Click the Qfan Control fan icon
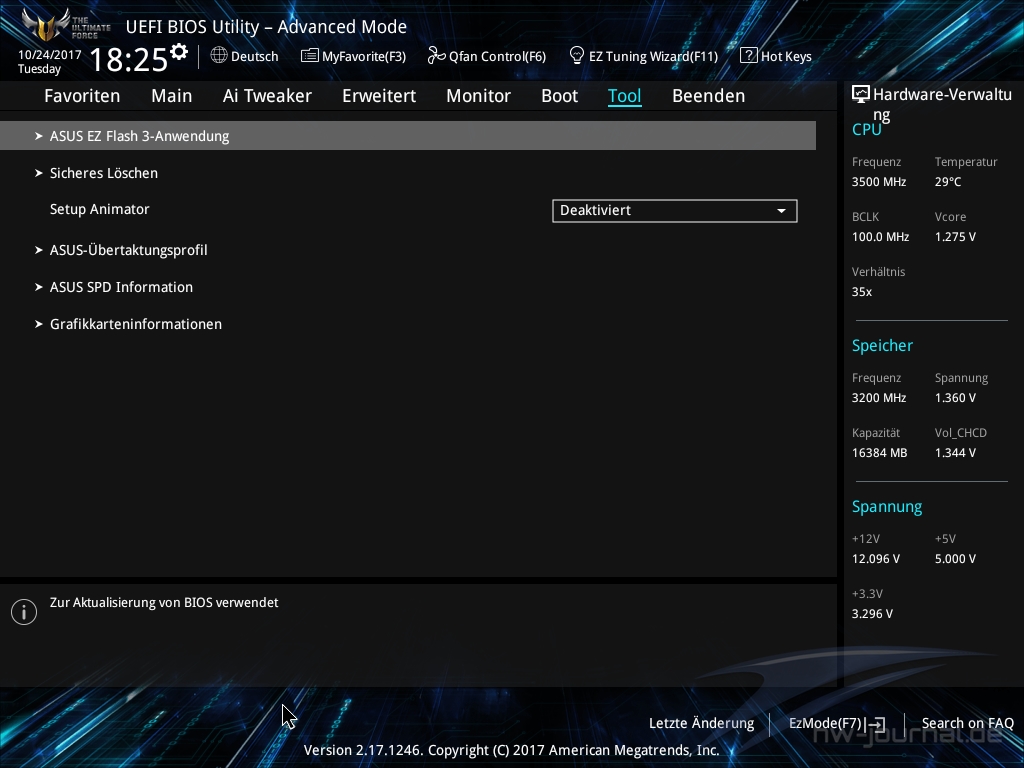The height and width of the screenshot is (768, 1024). [436, 56]
